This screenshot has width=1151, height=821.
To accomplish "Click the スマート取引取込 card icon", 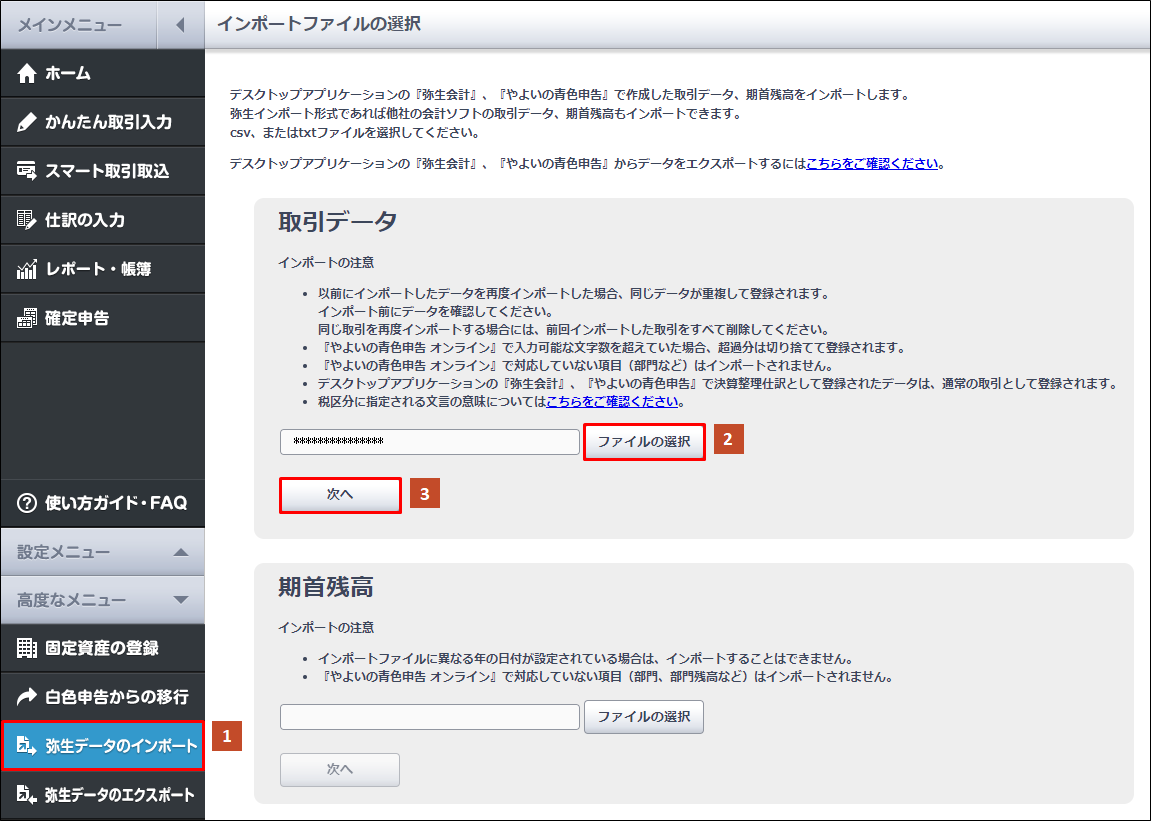I will point(26,171).
